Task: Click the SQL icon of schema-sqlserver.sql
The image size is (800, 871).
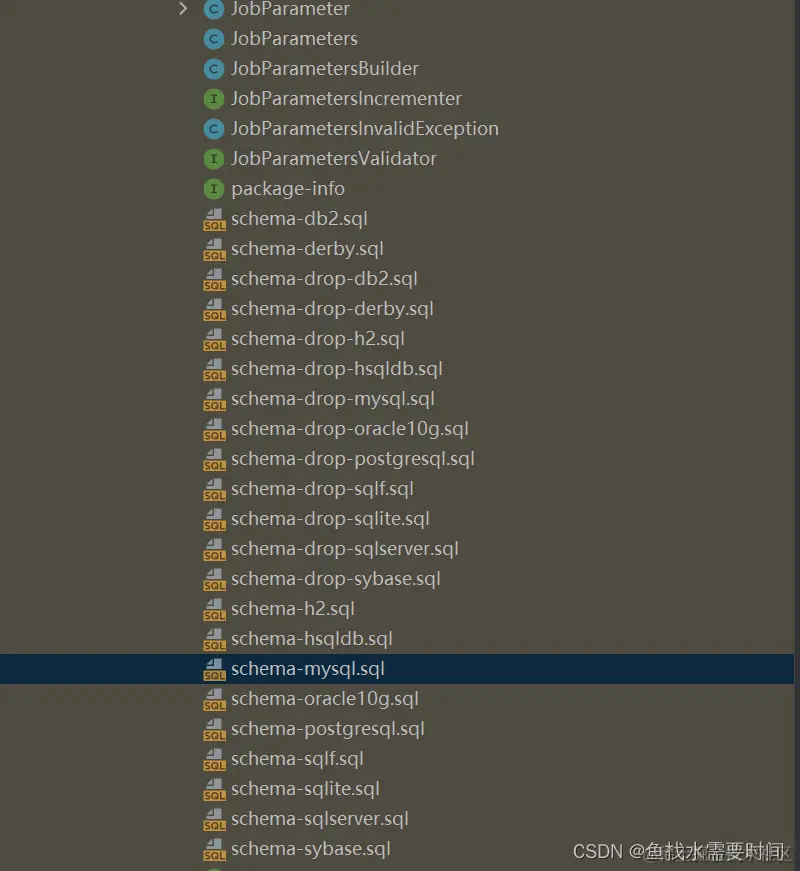Action: (x=214, y=819)
